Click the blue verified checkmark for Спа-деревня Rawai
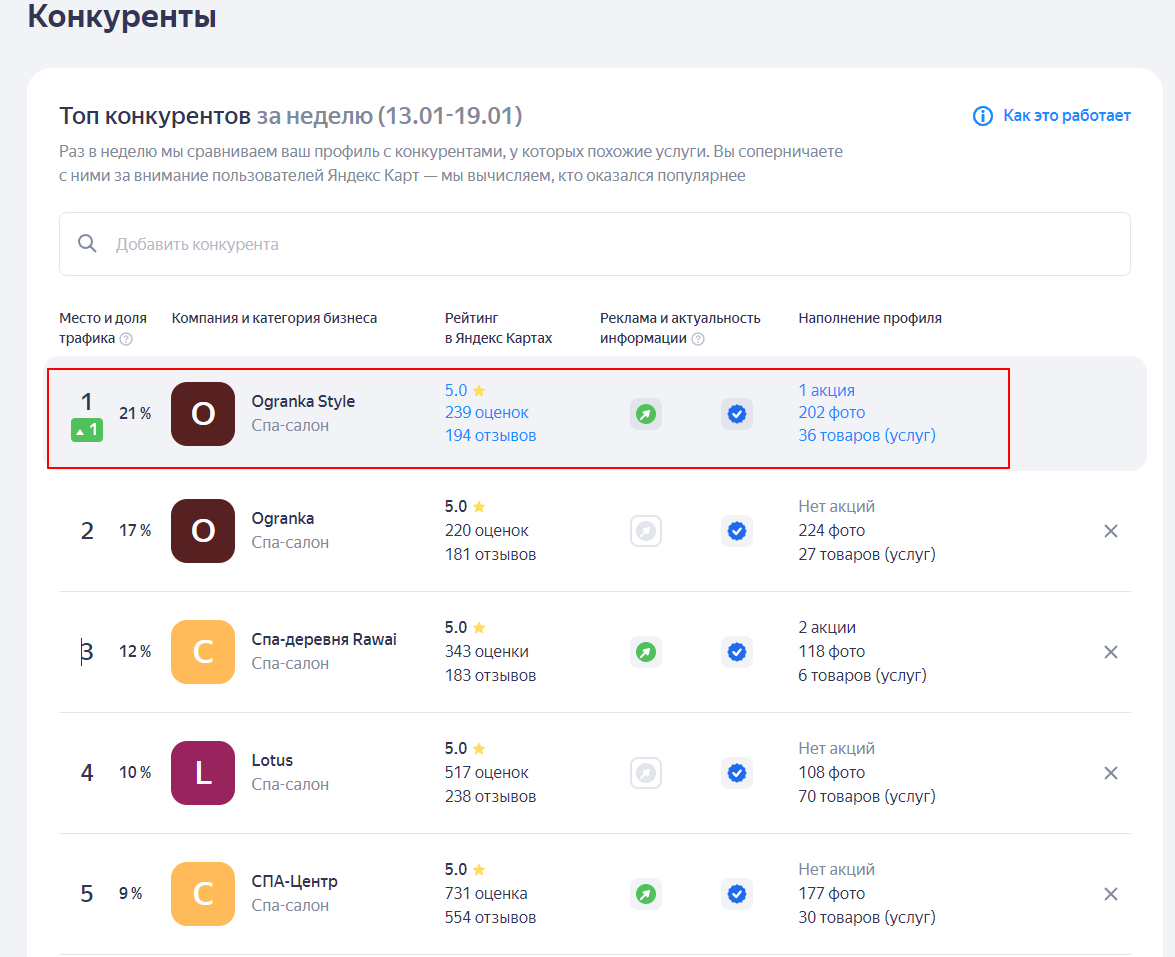 click(x=737, y=652)
